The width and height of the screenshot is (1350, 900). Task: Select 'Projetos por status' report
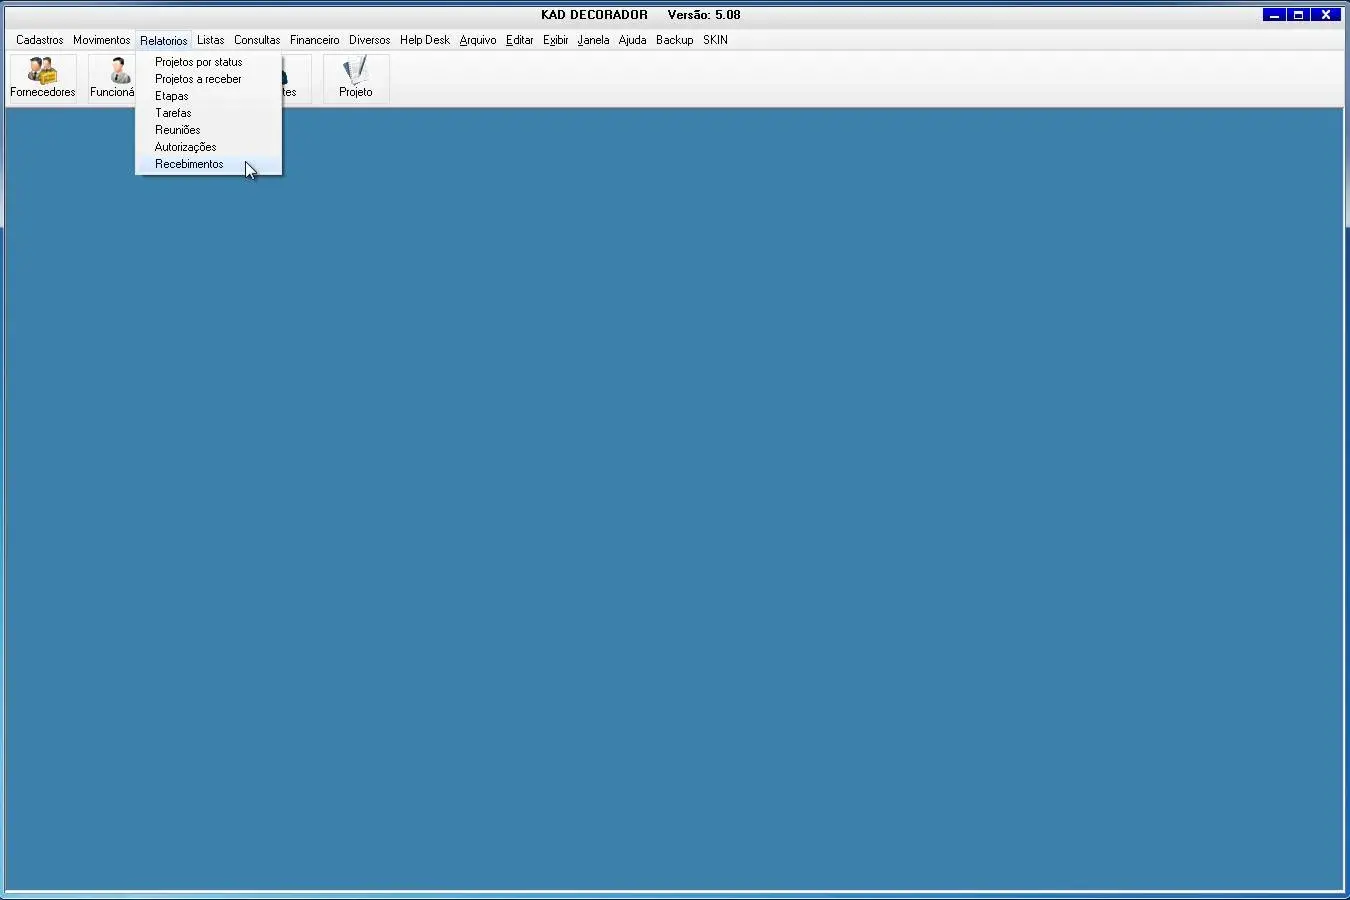point(198,62)
